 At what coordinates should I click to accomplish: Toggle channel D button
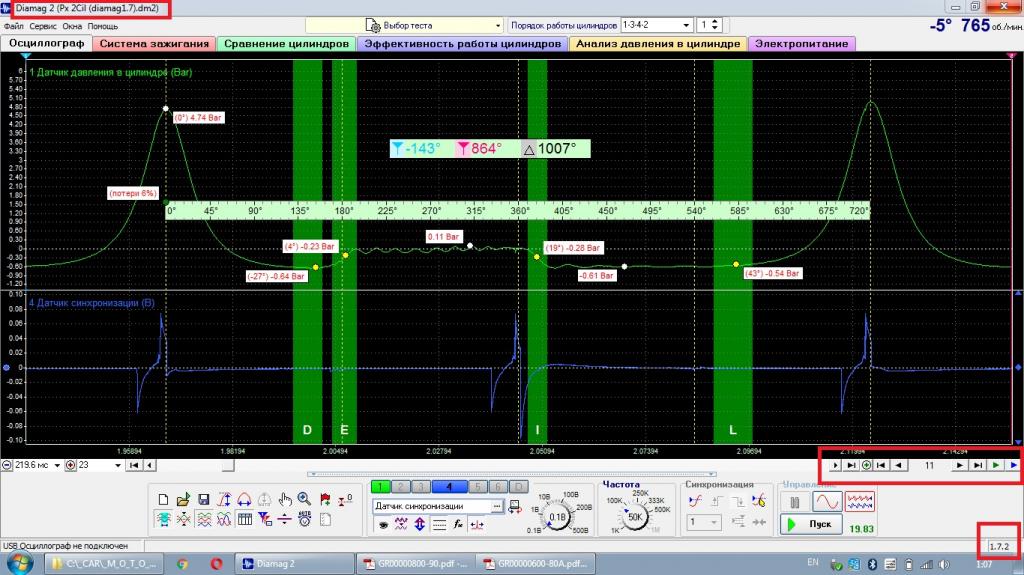point(519,487)
